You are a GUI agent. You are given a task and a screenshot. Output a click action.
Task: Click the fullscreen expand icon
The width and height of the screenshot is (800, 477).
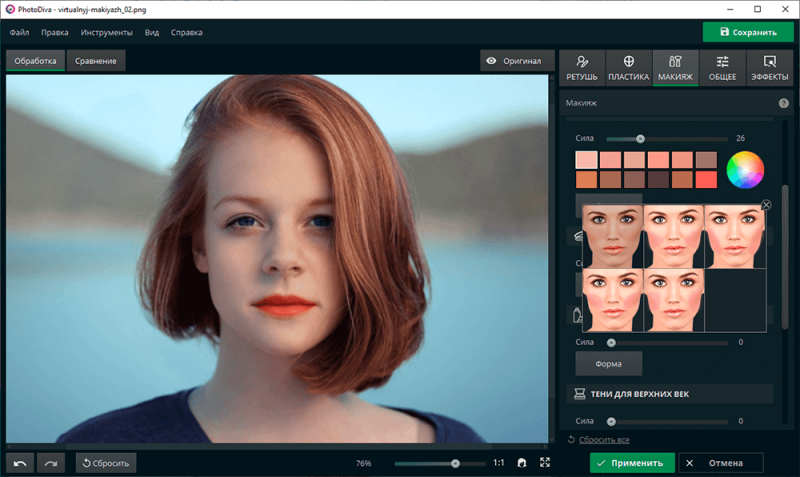[x=545, y=463]
